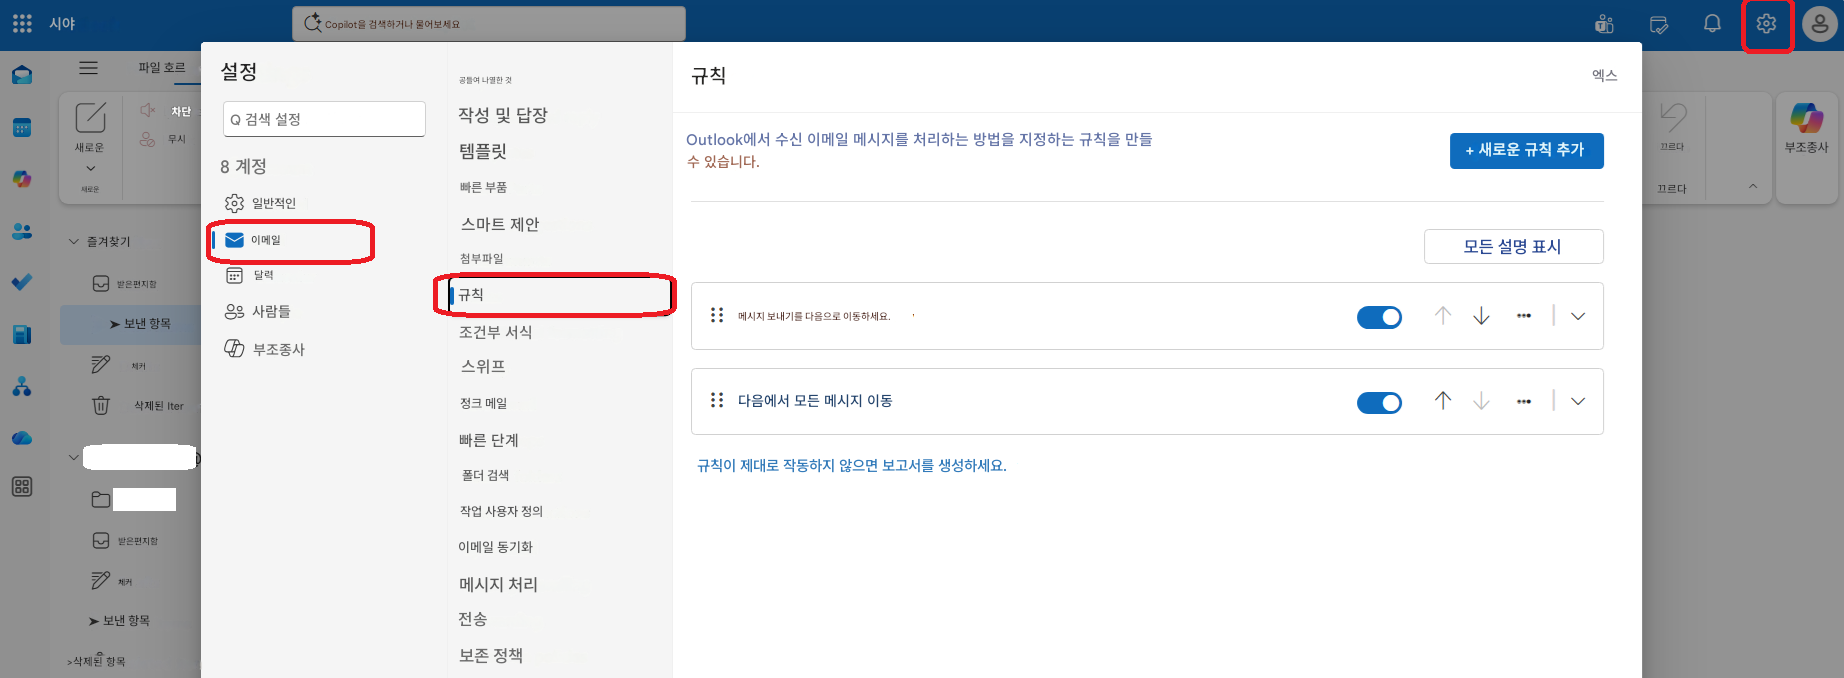Open the Settings gear icon in header

tap(1766, 24)
